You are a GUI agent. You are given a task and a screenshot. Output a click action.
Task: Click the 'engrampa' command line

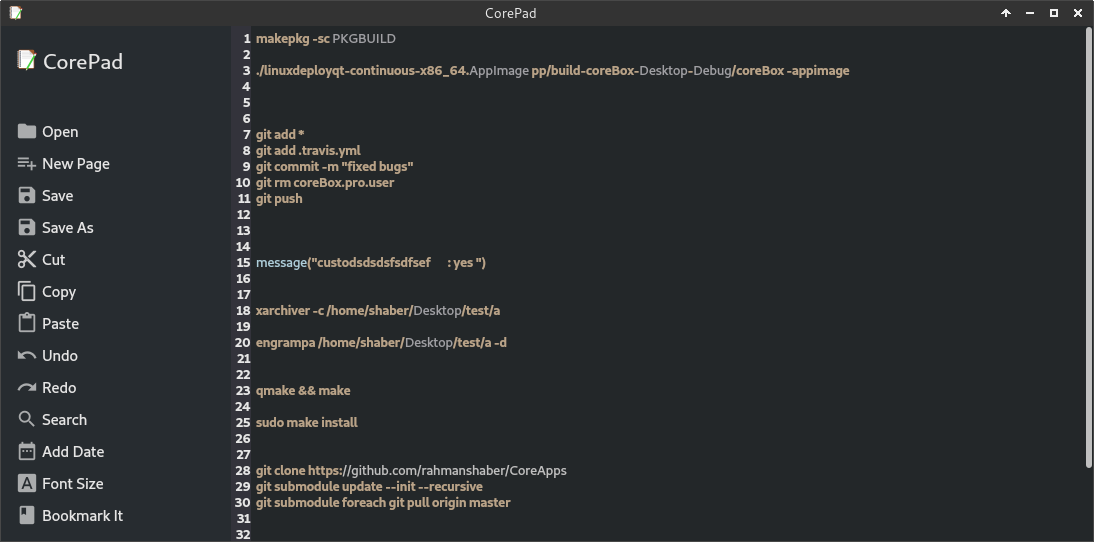[x=382, y=342]
